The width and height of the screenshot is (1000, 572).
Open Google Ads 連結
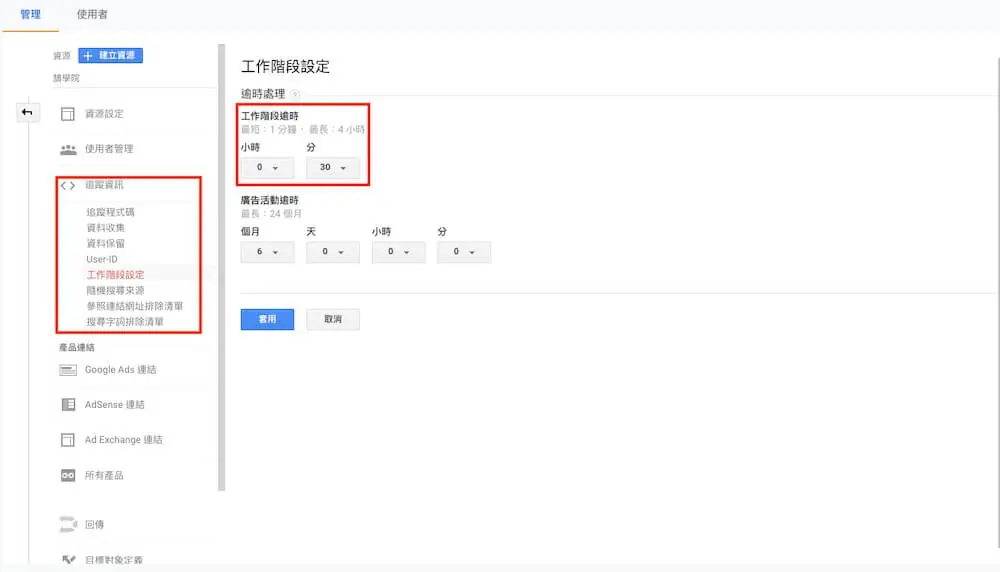coord(121,370)
